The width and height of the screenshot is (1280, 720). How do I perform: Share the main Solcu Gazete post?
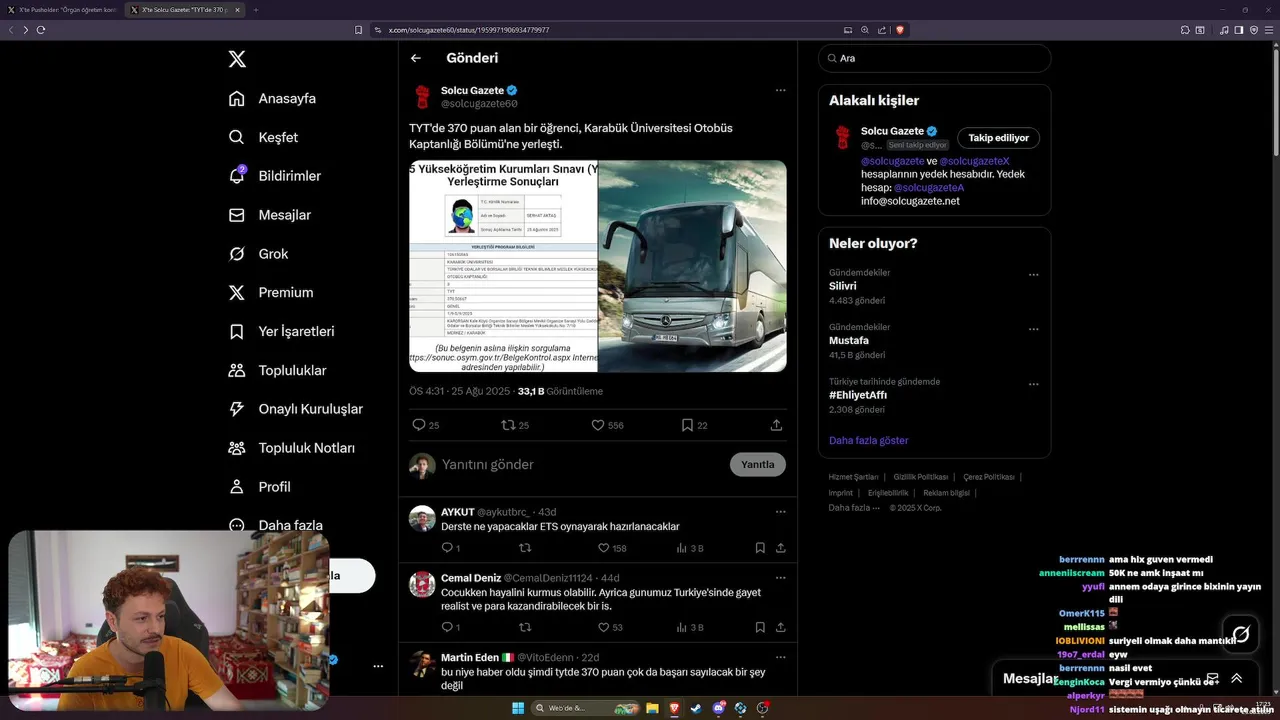coord(776,425)
